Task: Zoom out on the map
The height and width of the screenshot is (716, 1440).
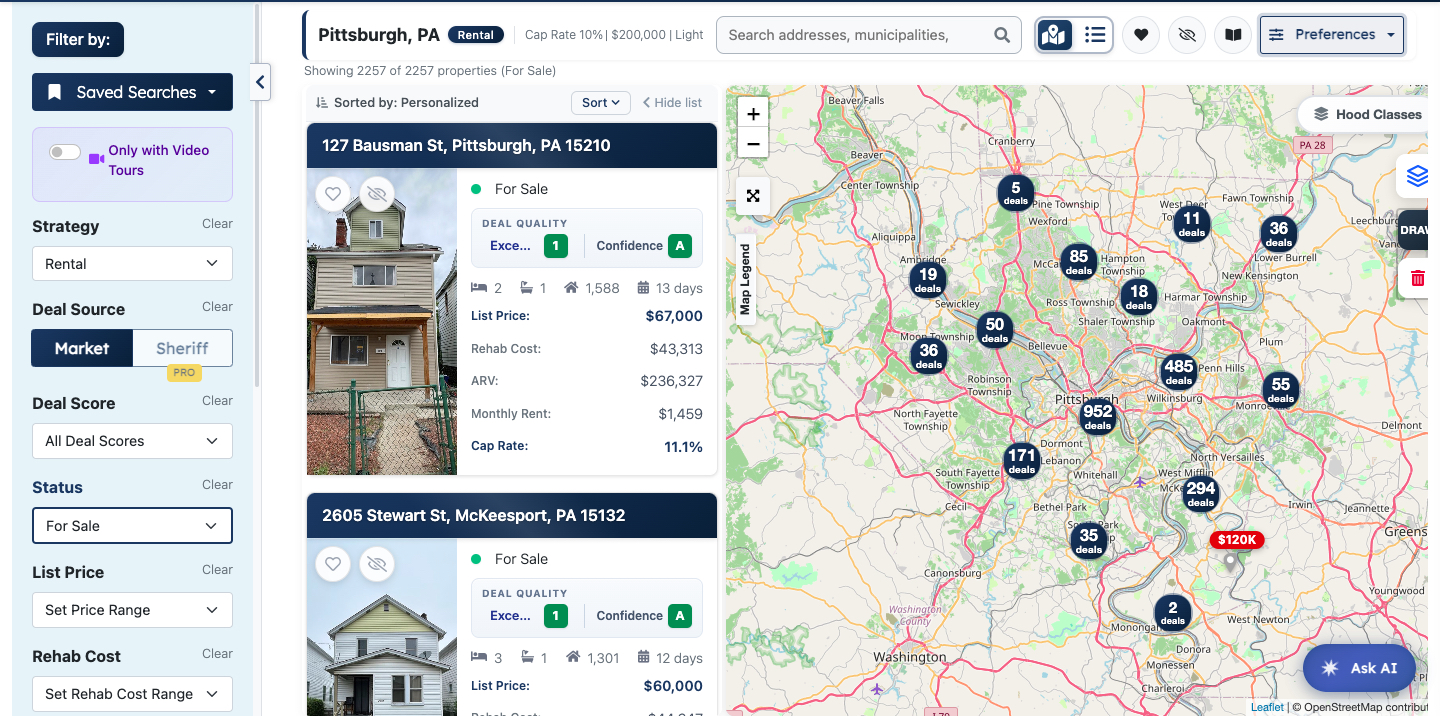Action: [x=753, y=144]
